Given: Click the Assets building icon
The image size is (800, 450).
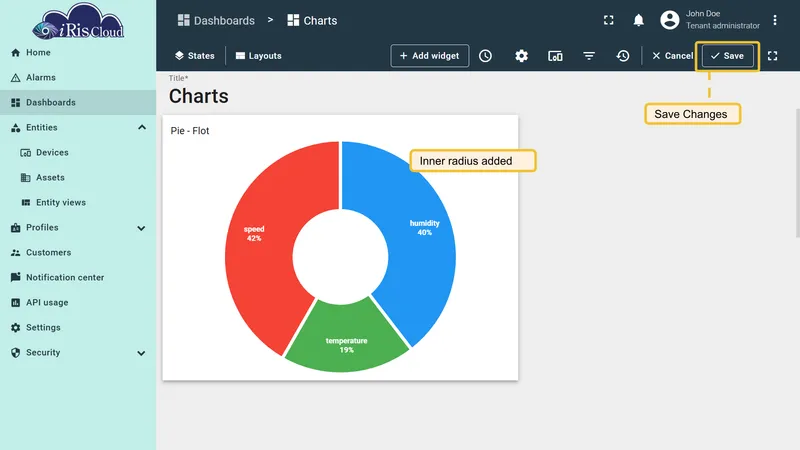Looking at the screenshot, I should tap(26, 178).
